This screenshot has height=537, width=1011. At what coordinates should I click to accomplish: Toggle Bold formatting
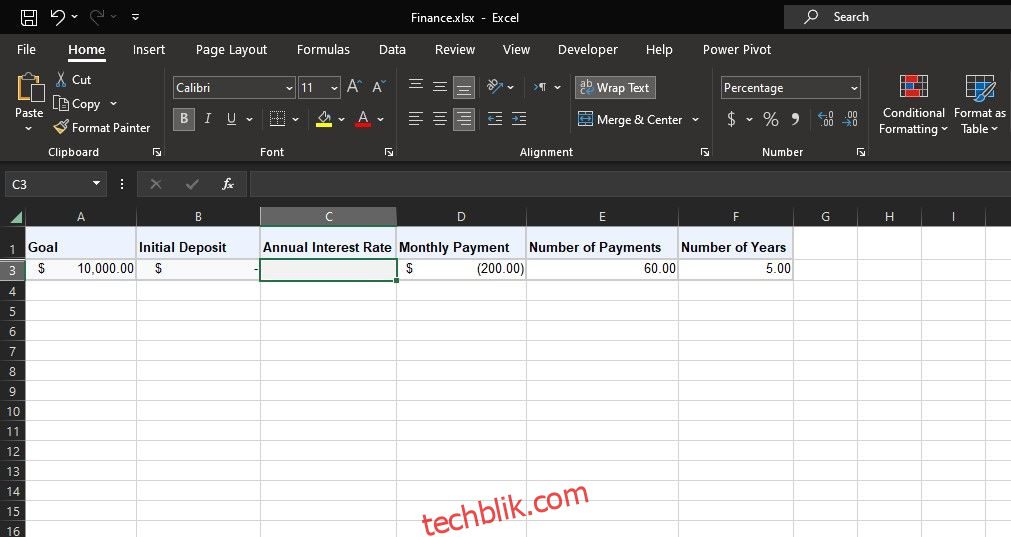pos(184,119)
